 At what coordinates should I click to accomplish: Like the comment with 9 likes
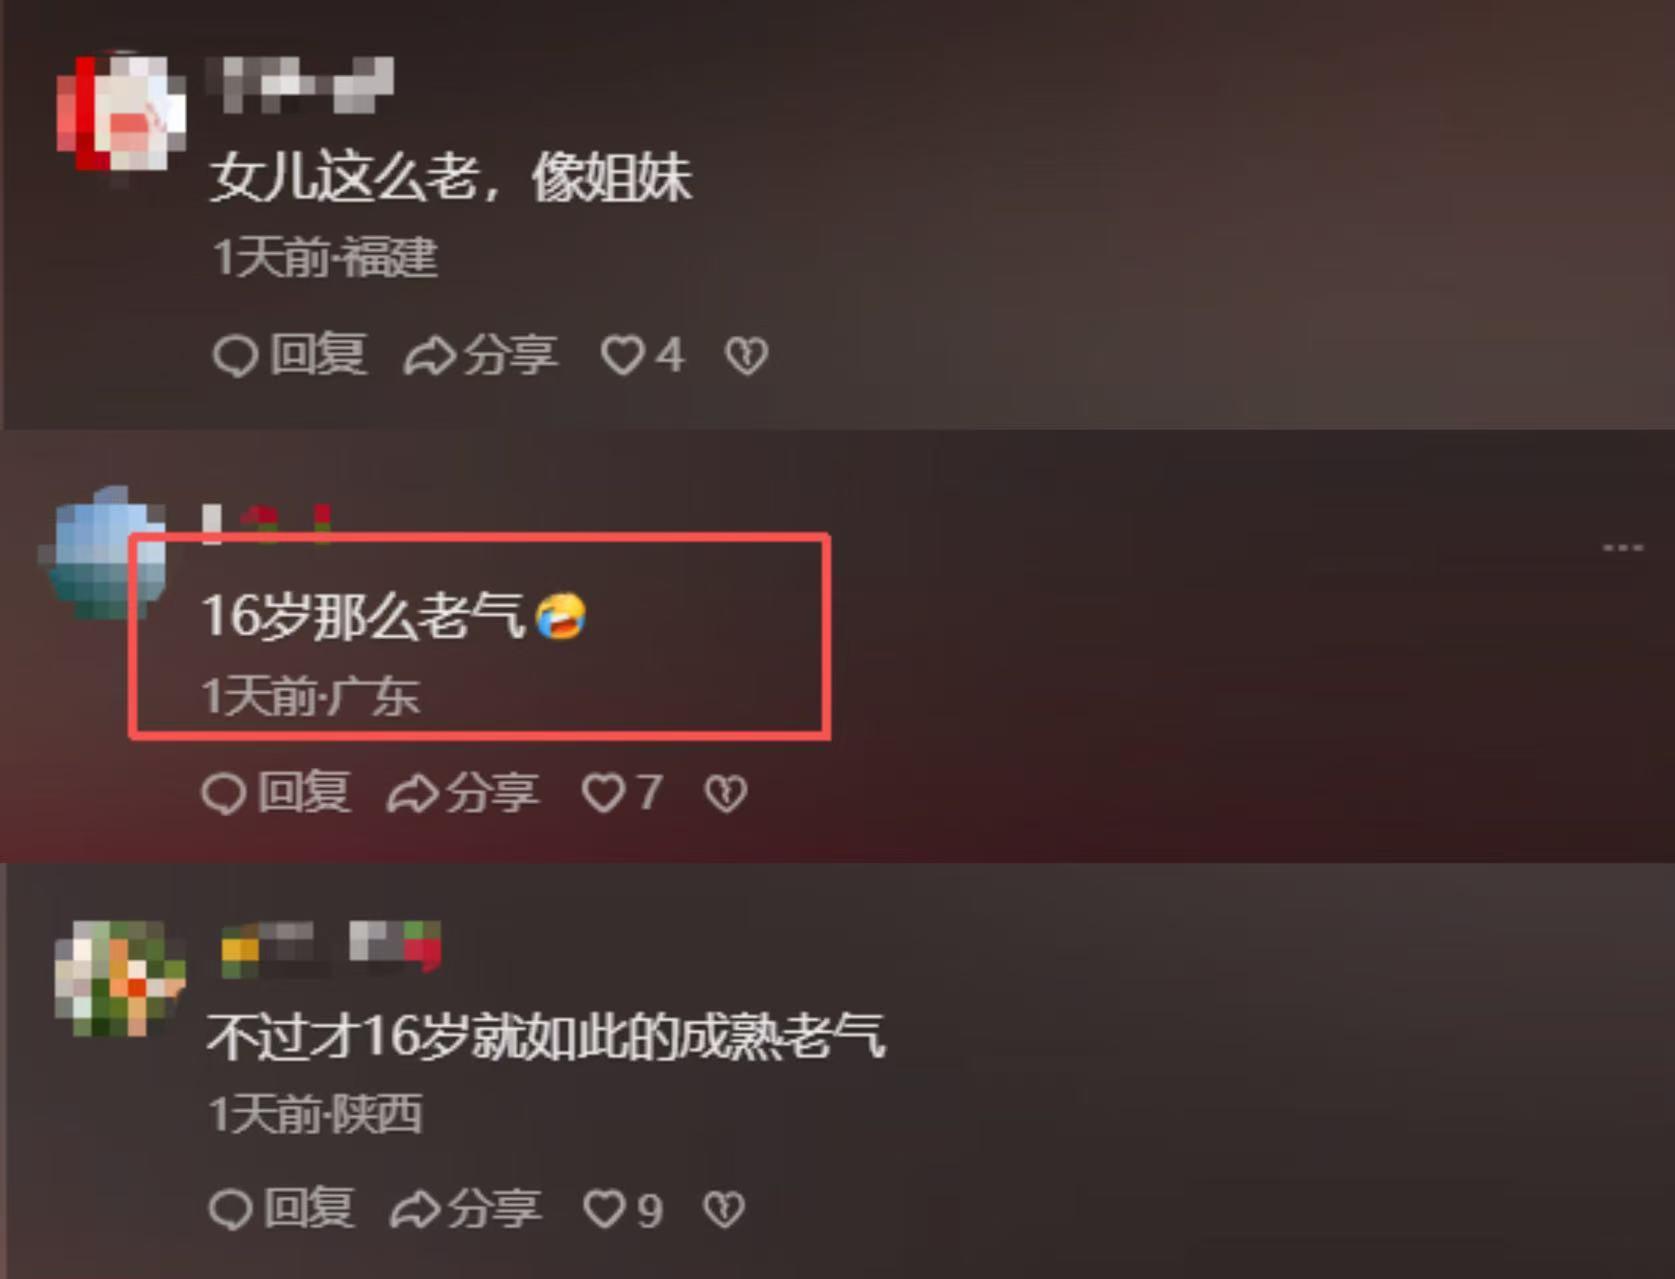(x=623, y=1209)
